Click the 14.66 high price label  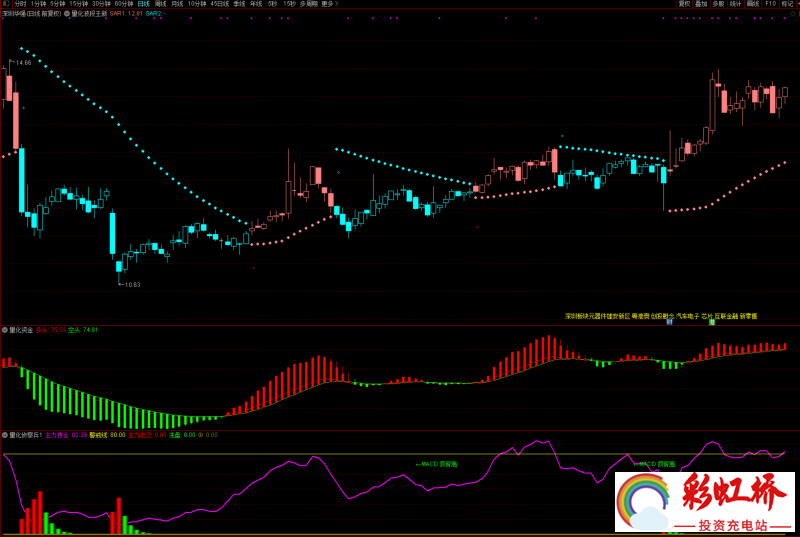coord(23,62)
